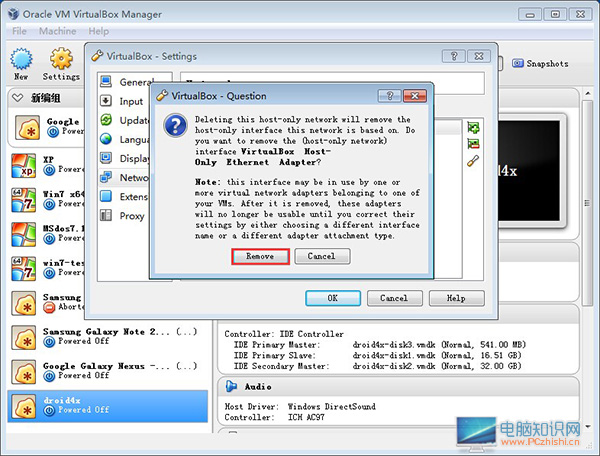Open Extensions category in Settings dialog

coord(124,197)
